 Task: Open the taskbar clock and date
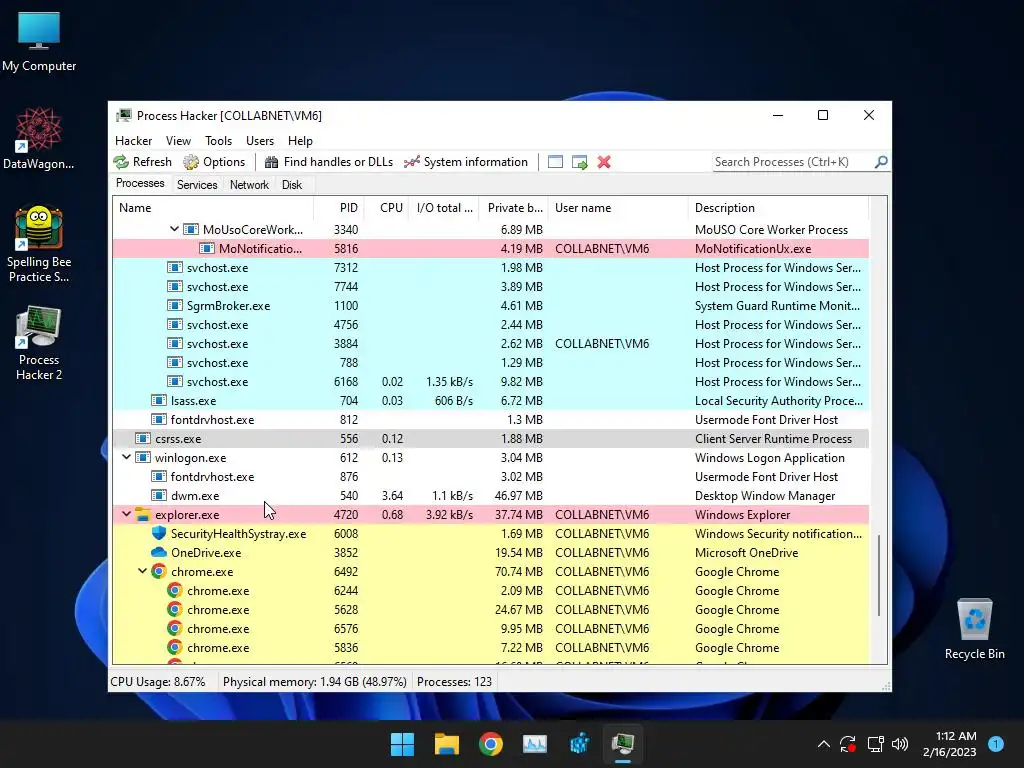tap(950, 744)
